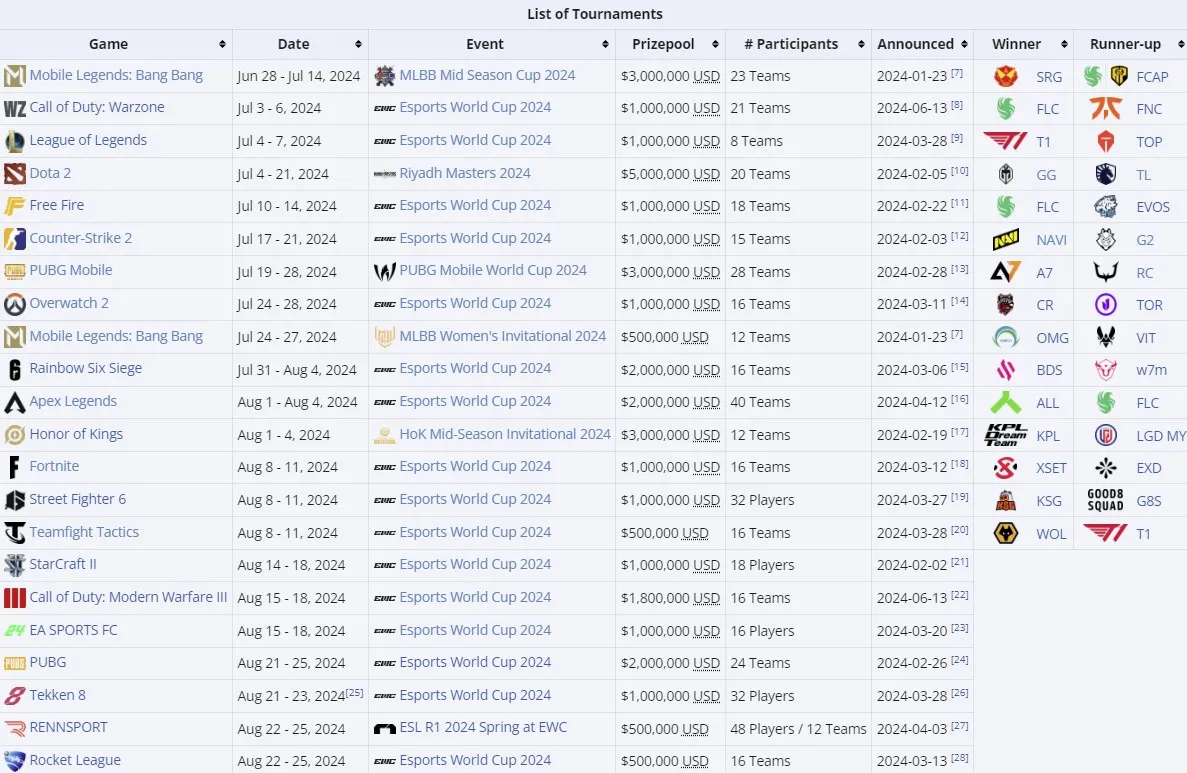This screenshot has height=773, width=1187.
Task: Select the '40 Teams' participants cell
Action: (x=760, y=402)
